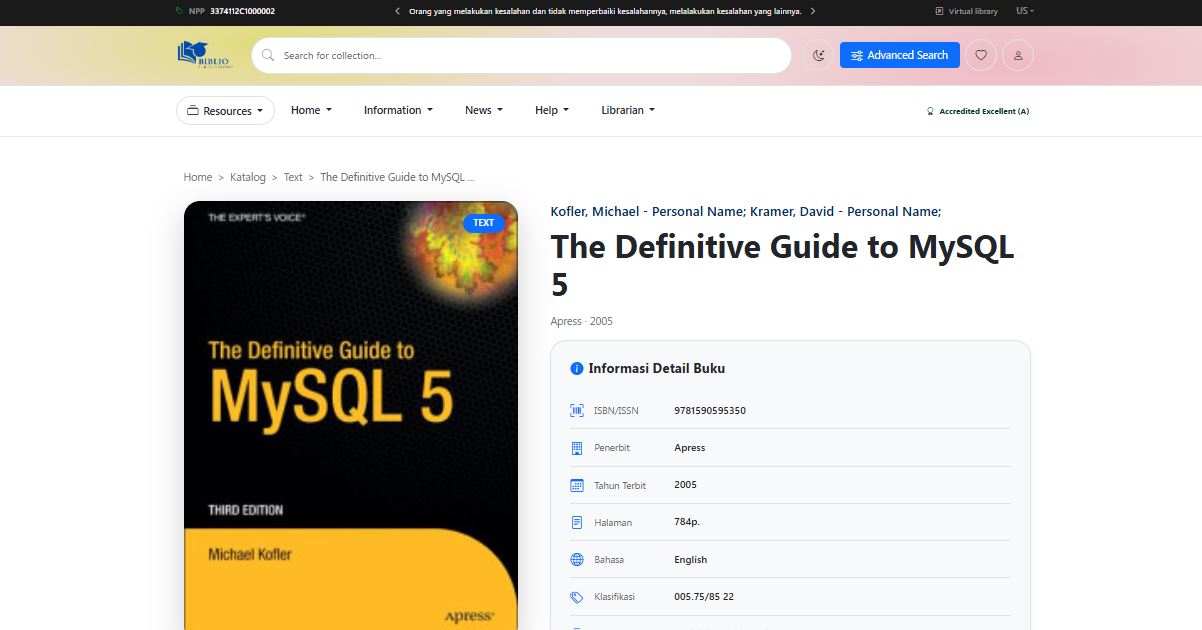1202x630 pixels.
Task: Click the magnifier icon in the search bar
Action: (268, 56)
